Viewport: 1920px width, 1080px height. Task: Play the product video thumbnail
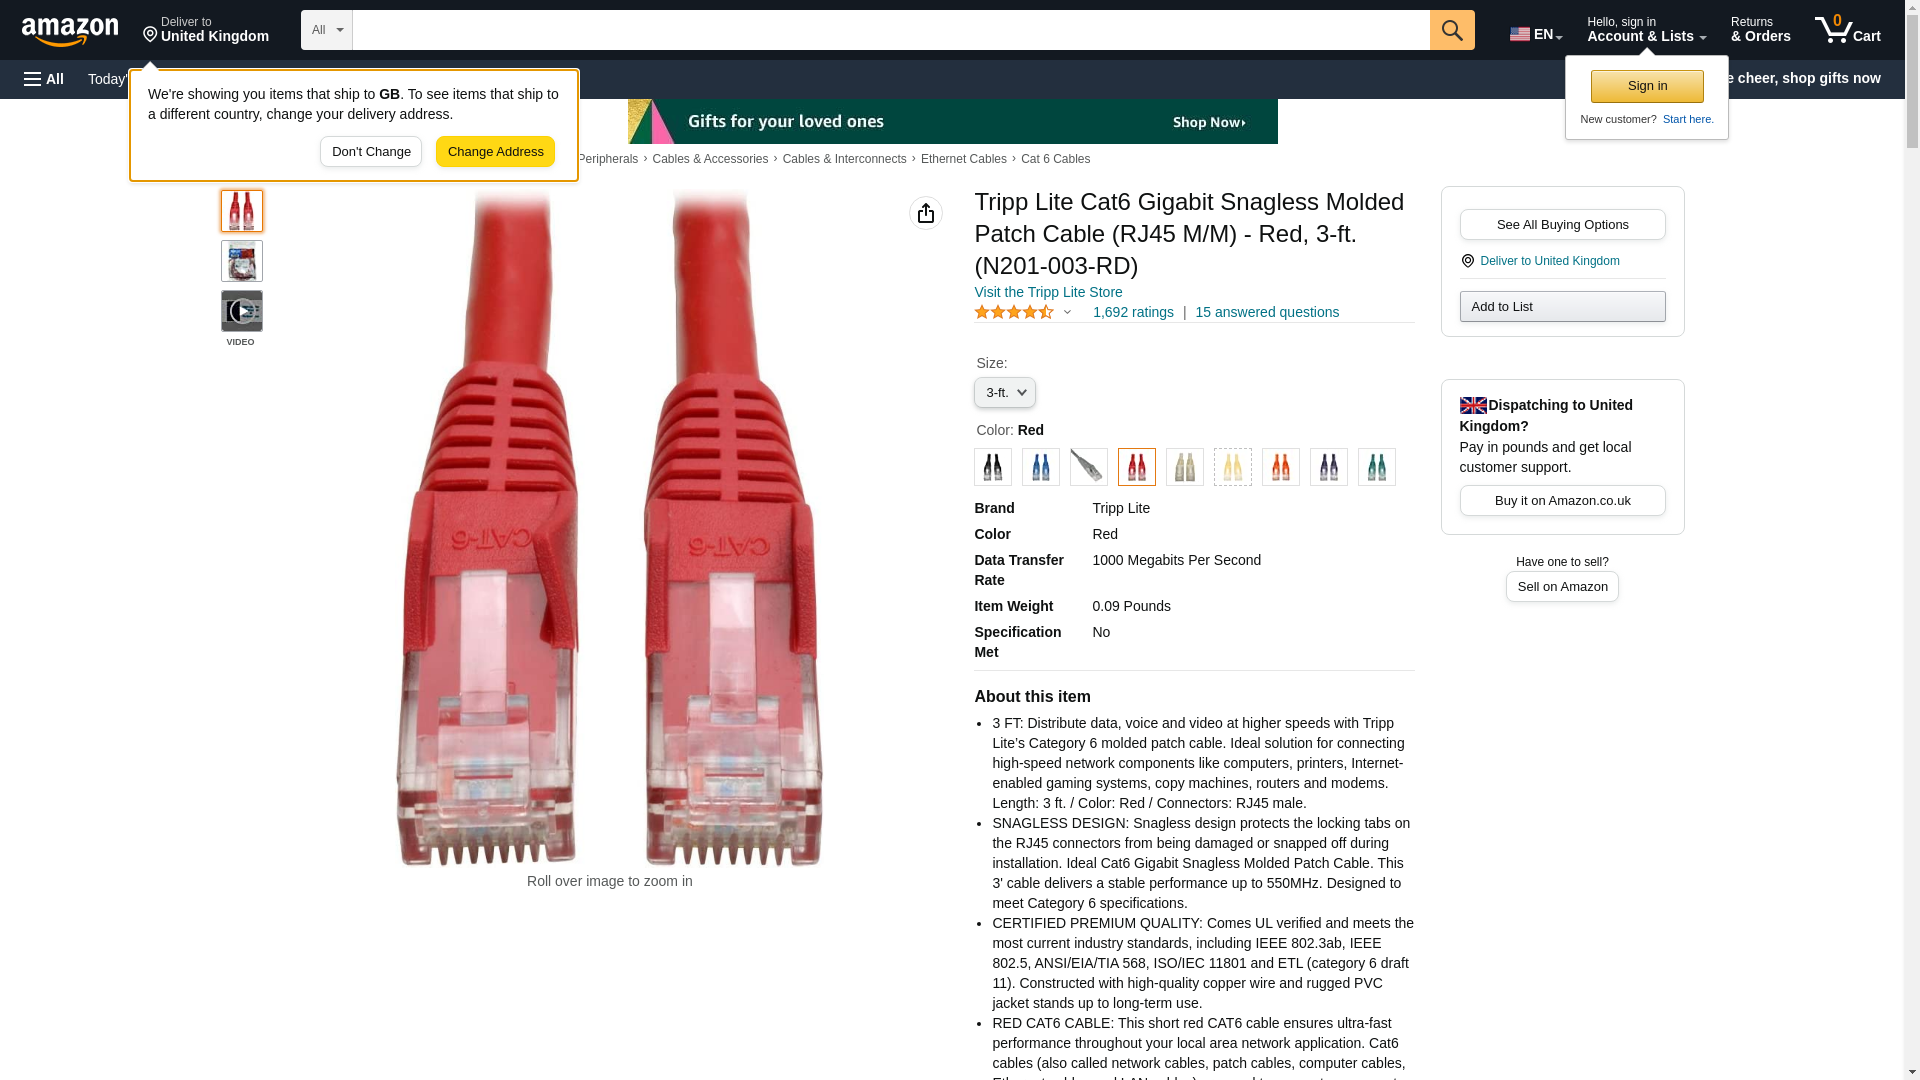[242, 311]
